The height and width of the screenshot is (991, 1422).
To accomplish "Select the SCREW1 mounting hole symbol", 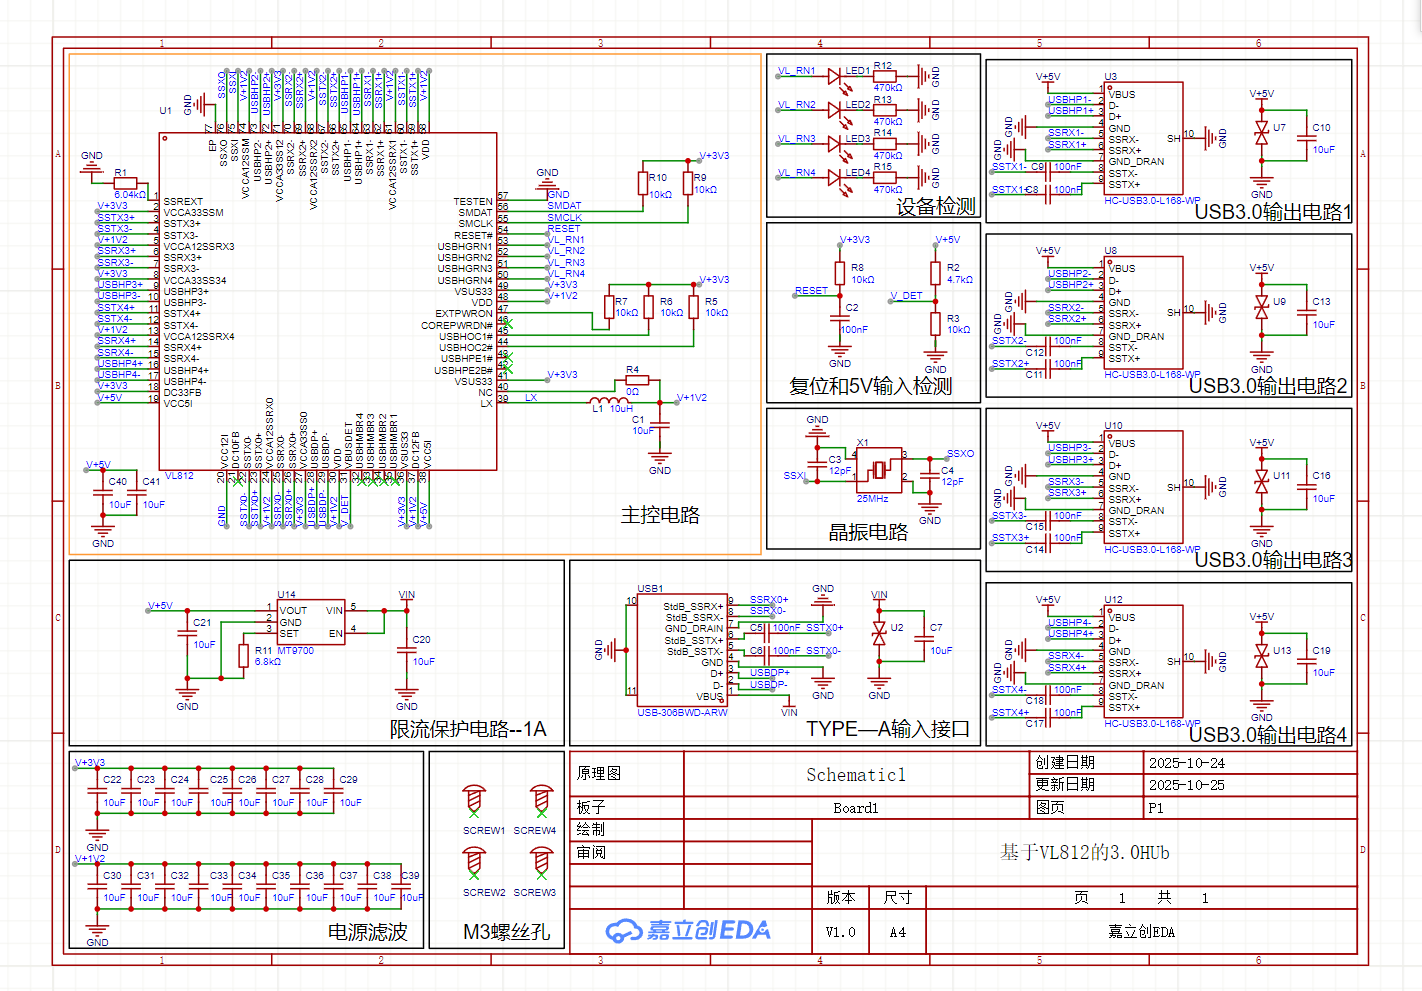I will 474,801.
